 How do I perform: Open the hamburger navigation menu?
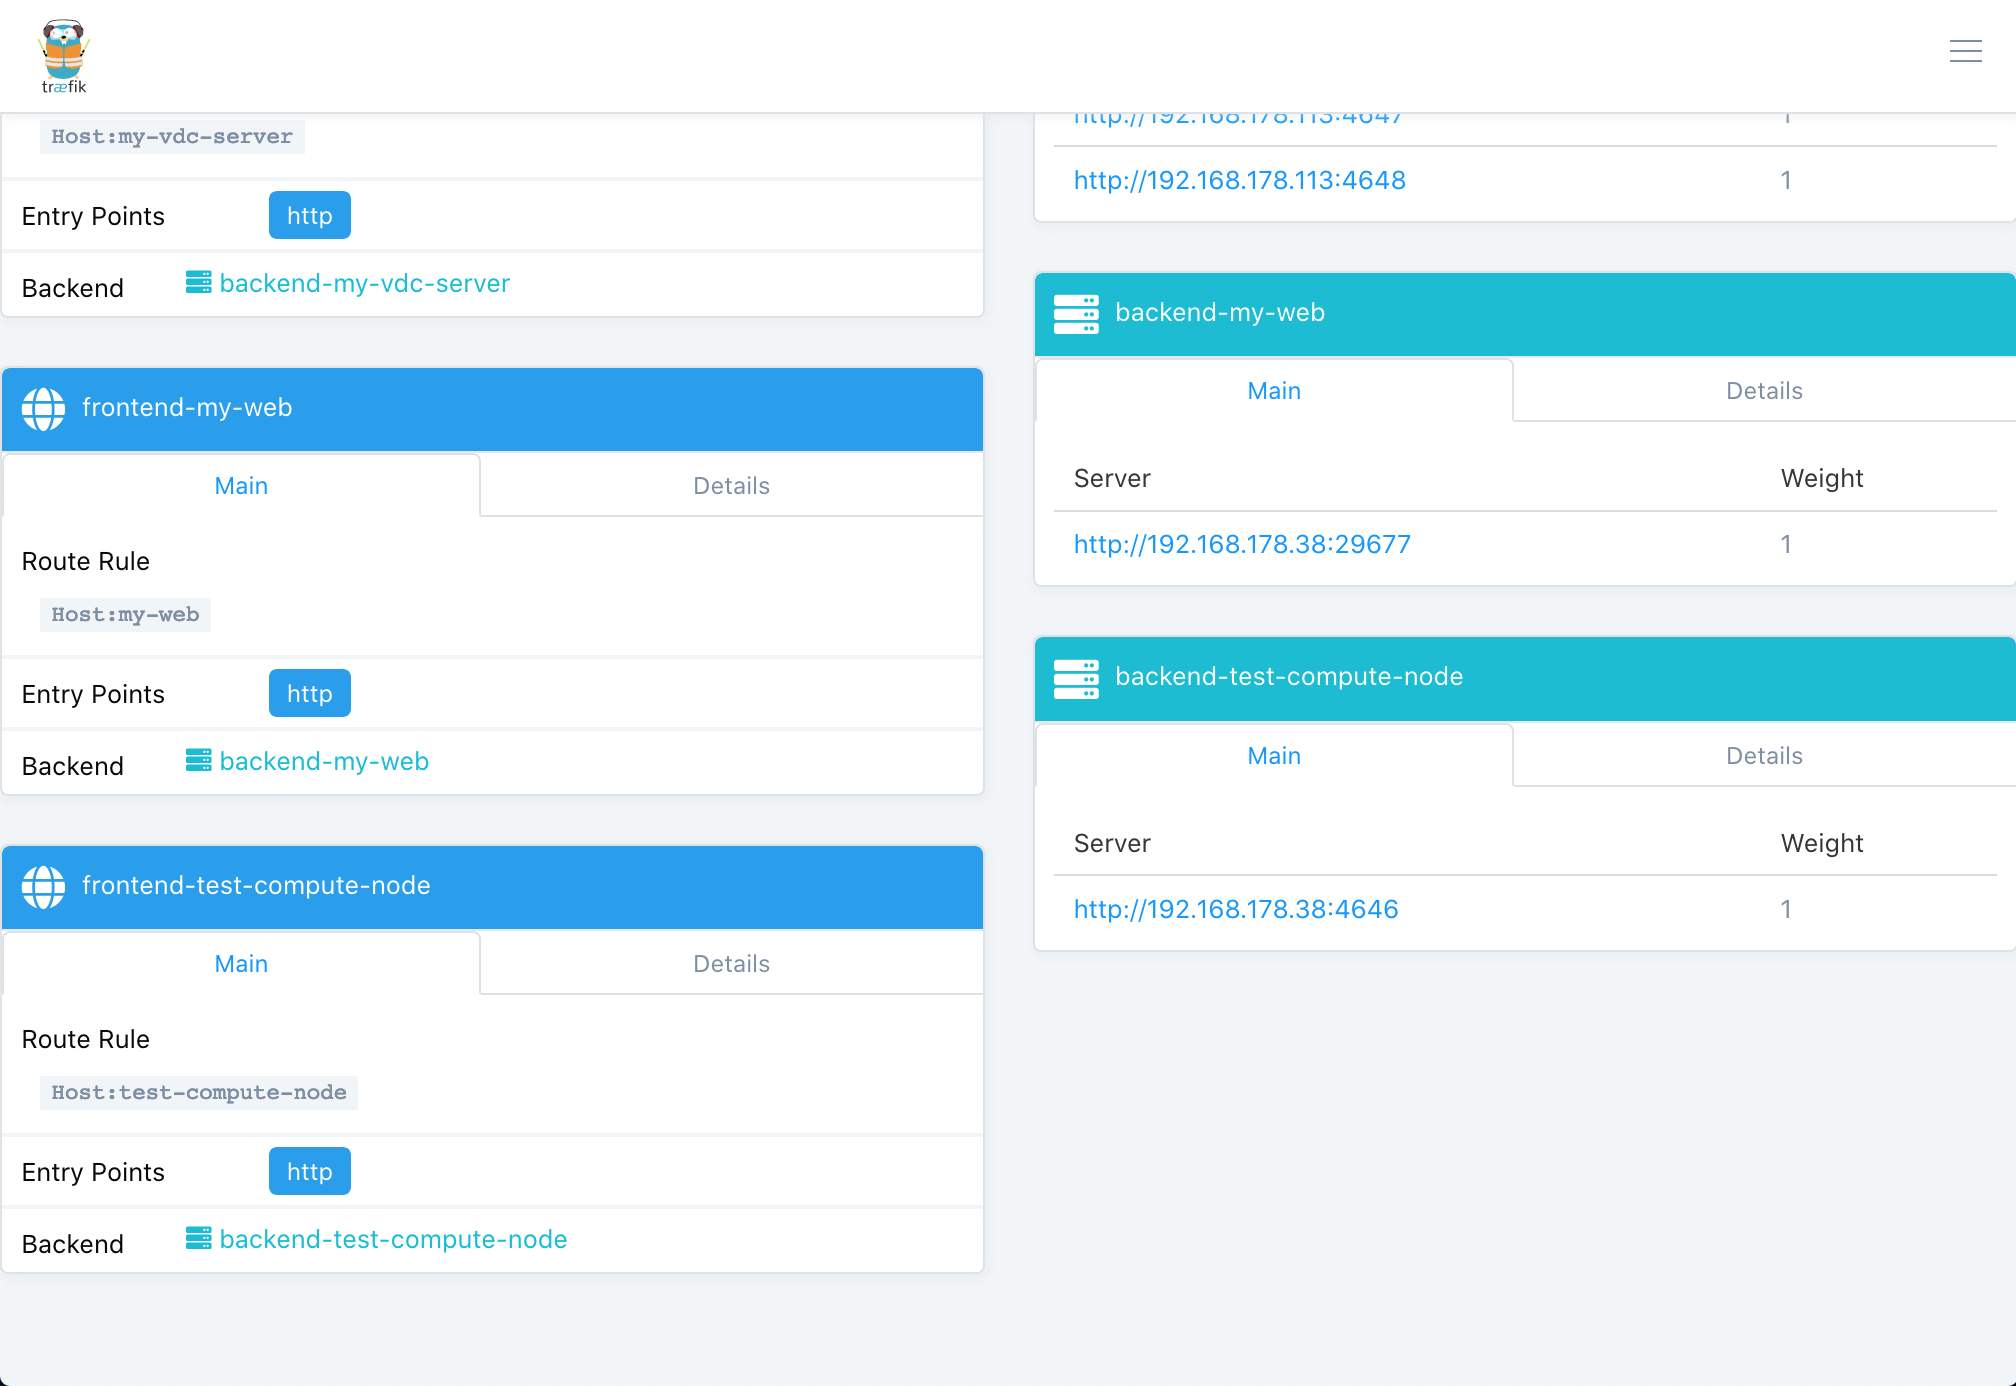click(1965, 51)
